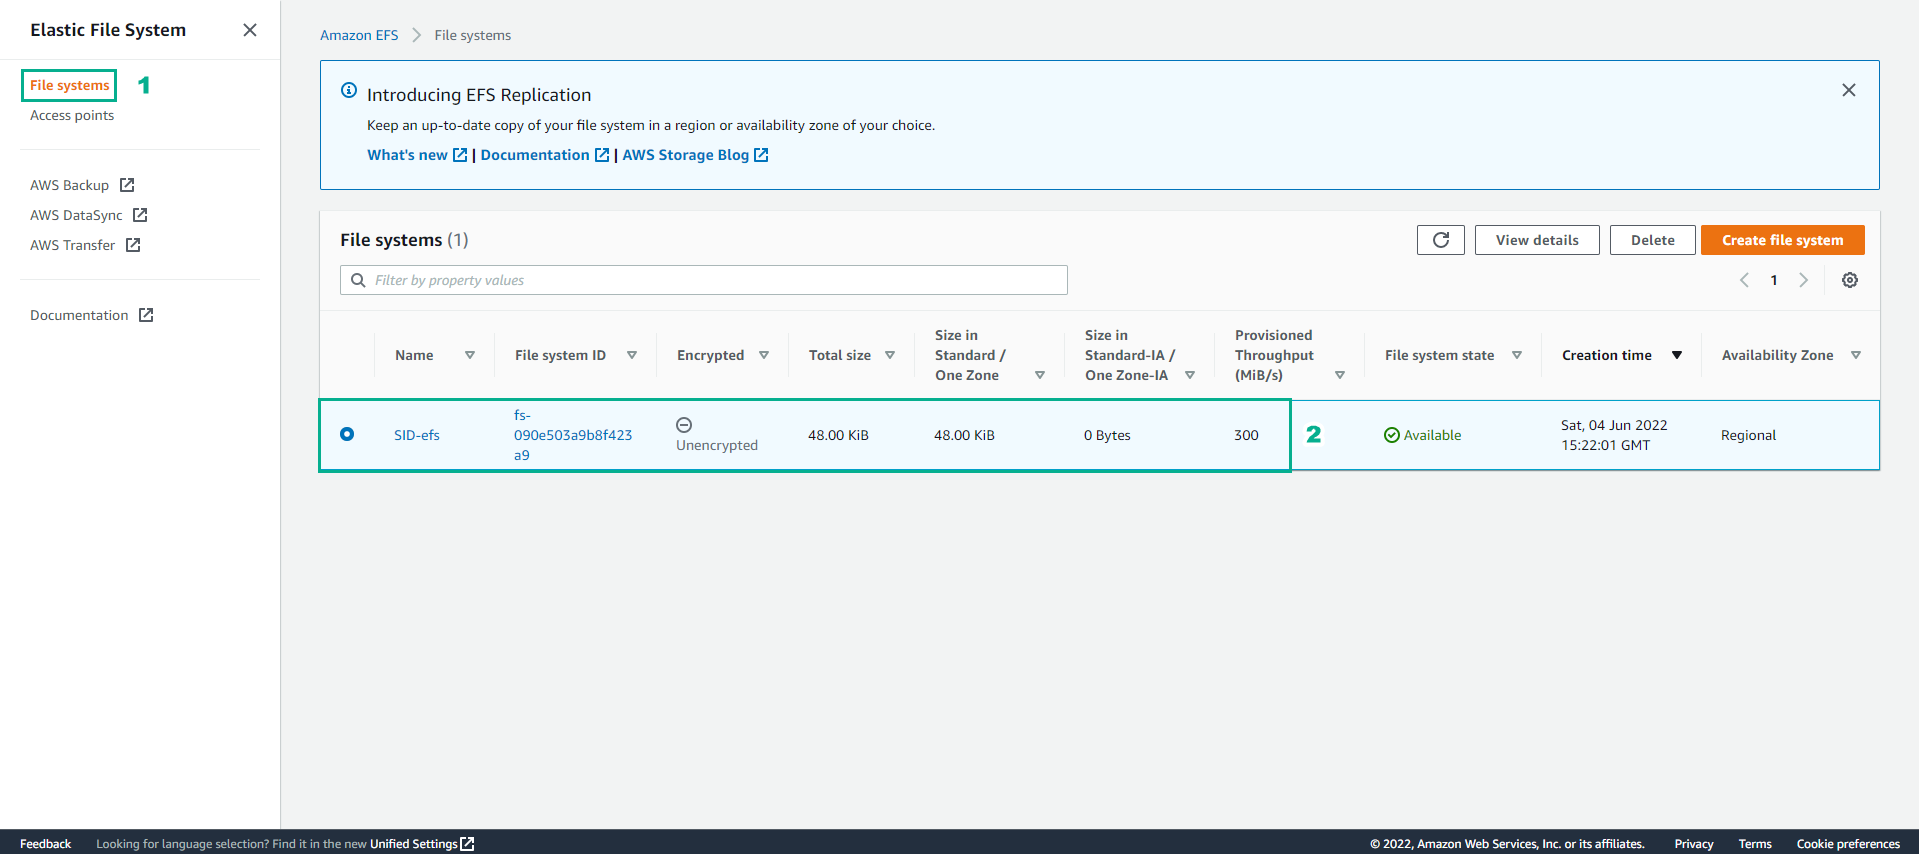Open What's new link in banner
Image resolution: width=1919 pixels, height=854 pixels.
[407, 155]
